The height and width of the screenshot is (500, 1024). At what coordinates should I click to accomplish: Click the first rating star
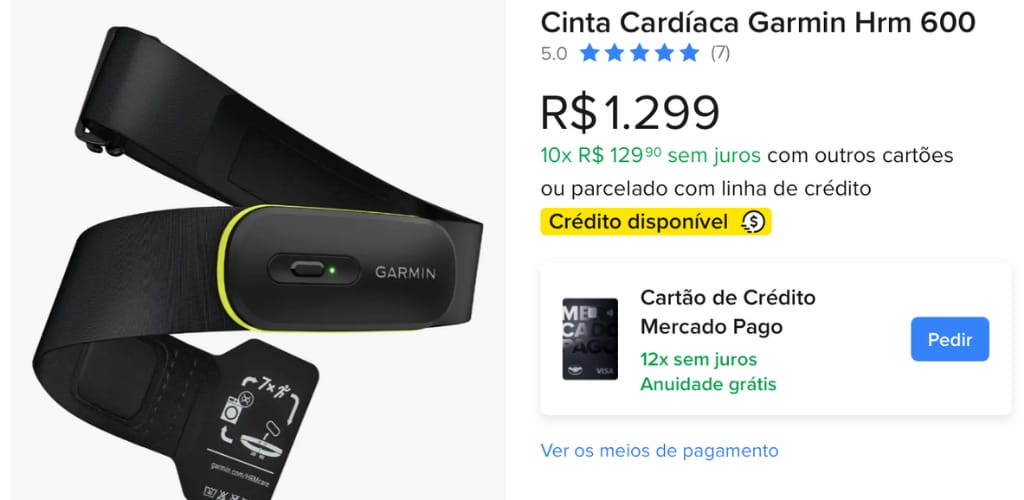(x=589, y=53)
